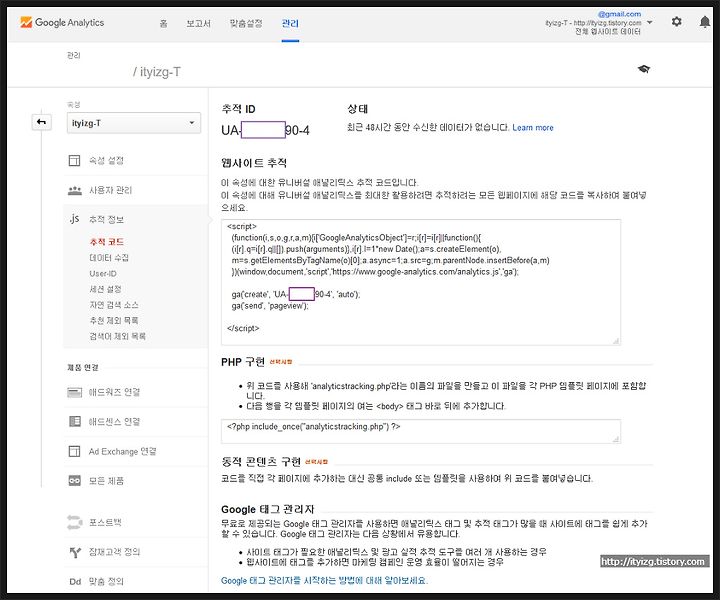720x600 pixels.
Task: Open the 자연 검색 소스 submenu item
Action: [x=114, y=305]
